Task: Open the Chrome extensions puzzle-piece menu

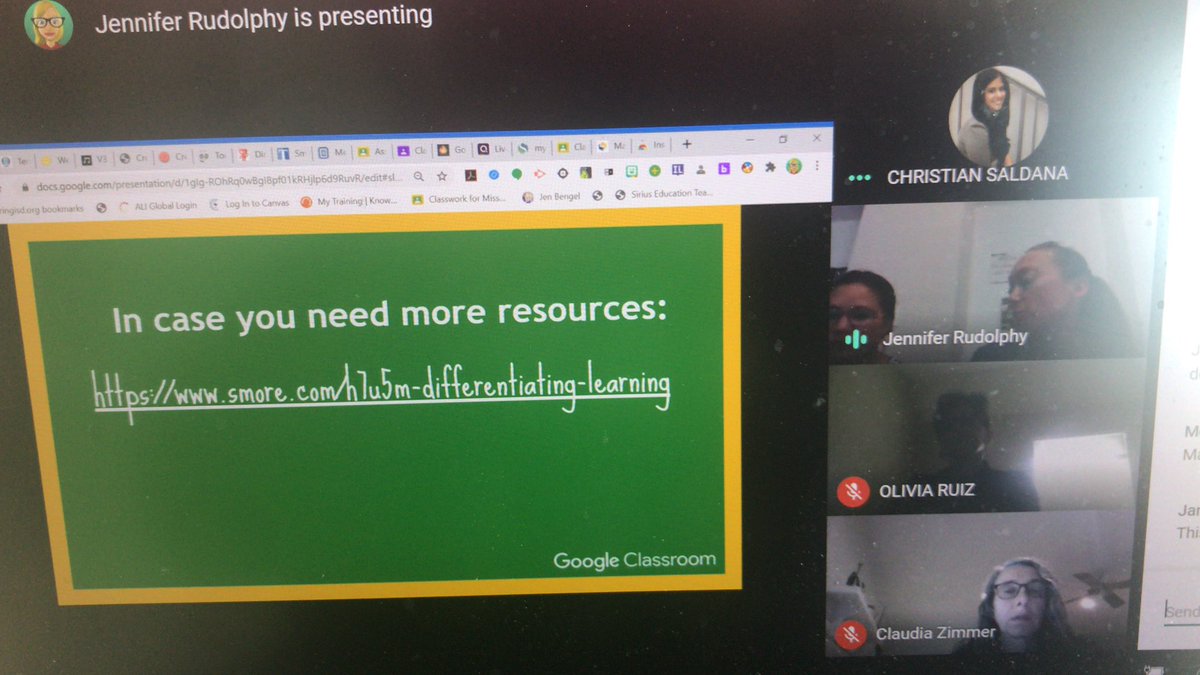Action: coord(770,167)
